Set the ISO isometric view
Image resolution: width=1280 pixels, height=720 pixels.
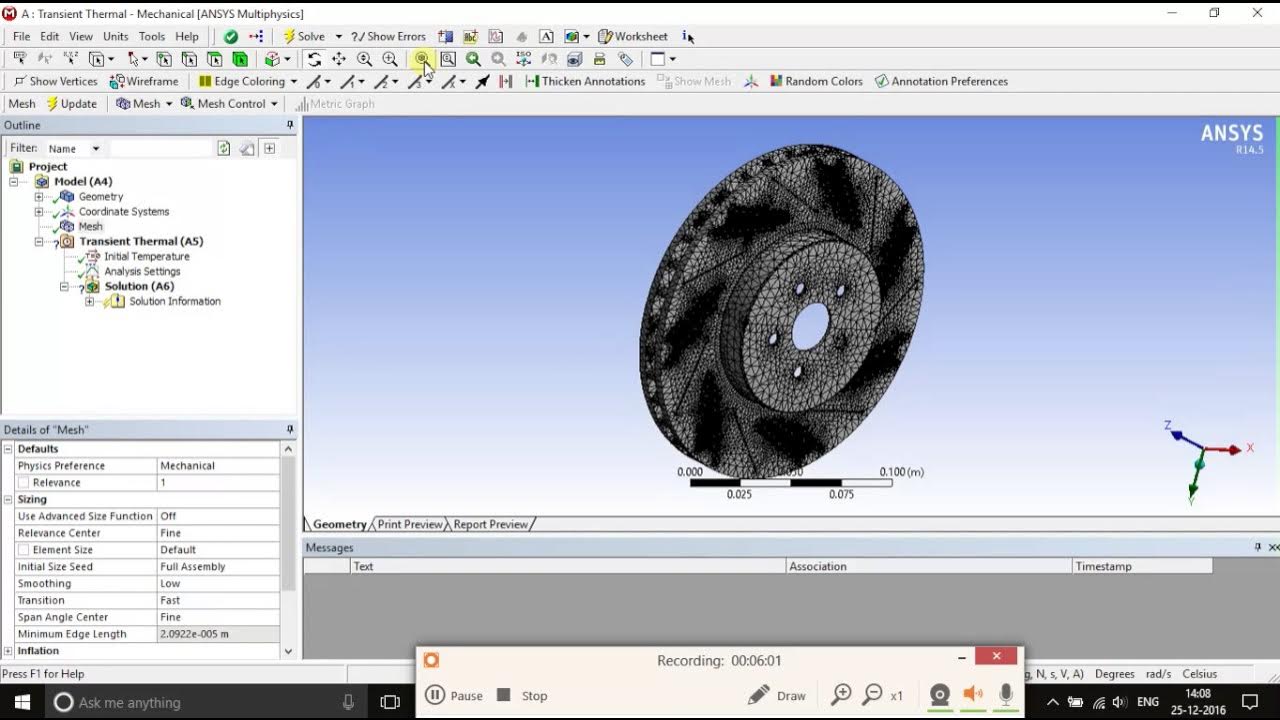pos(523,59)
